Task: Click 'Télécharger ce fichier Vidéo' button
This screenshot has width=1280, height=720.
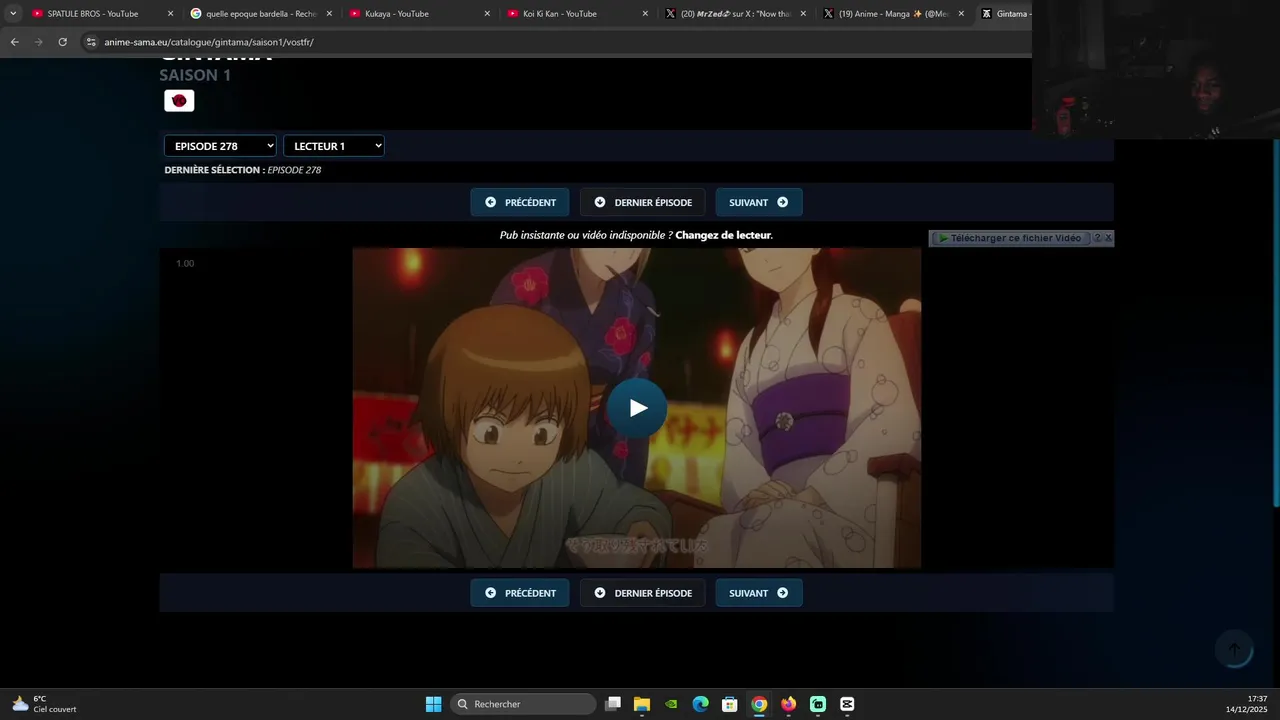Action: pyautogui.click(x=1010, y=238)
